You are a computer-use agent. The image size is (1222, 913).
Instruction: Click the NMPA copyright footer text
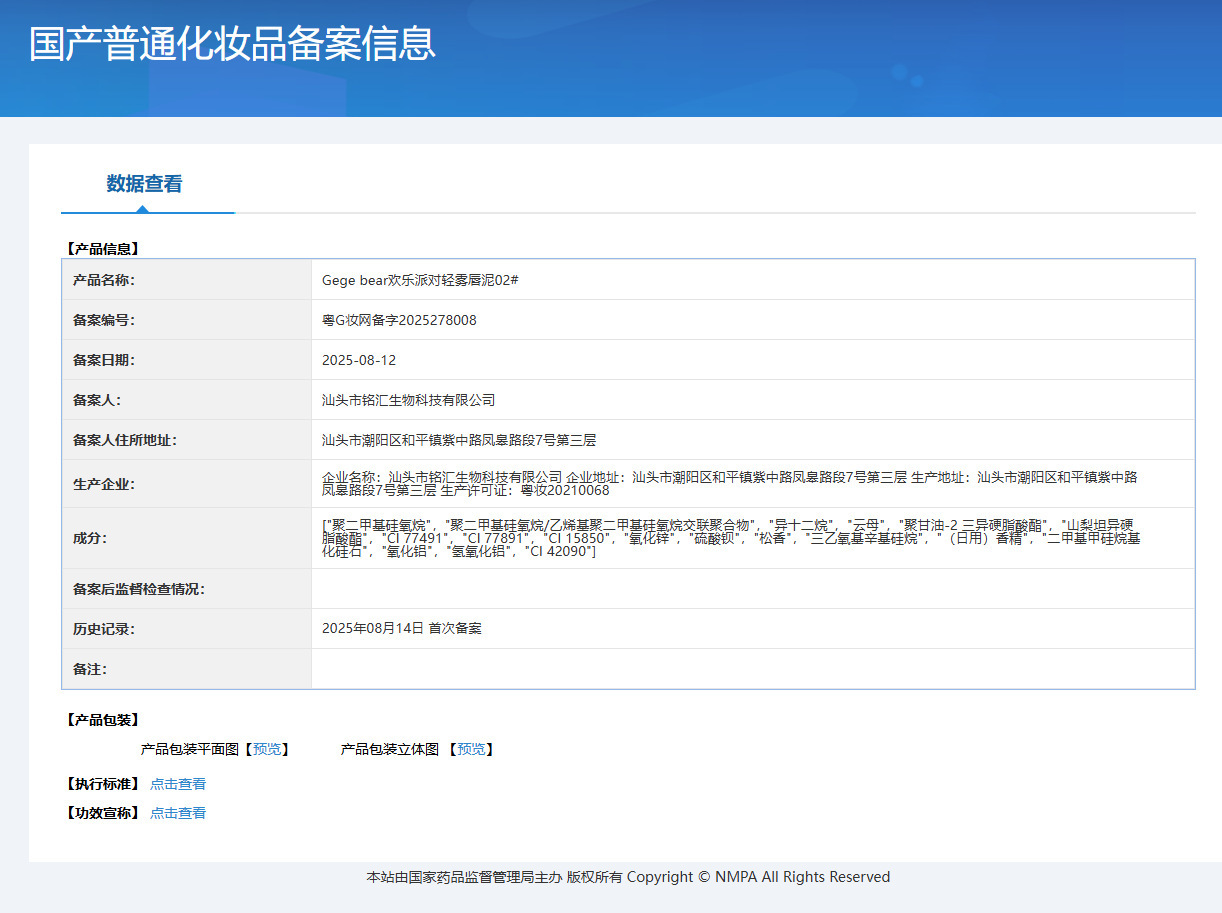click(x=628, y=877)
